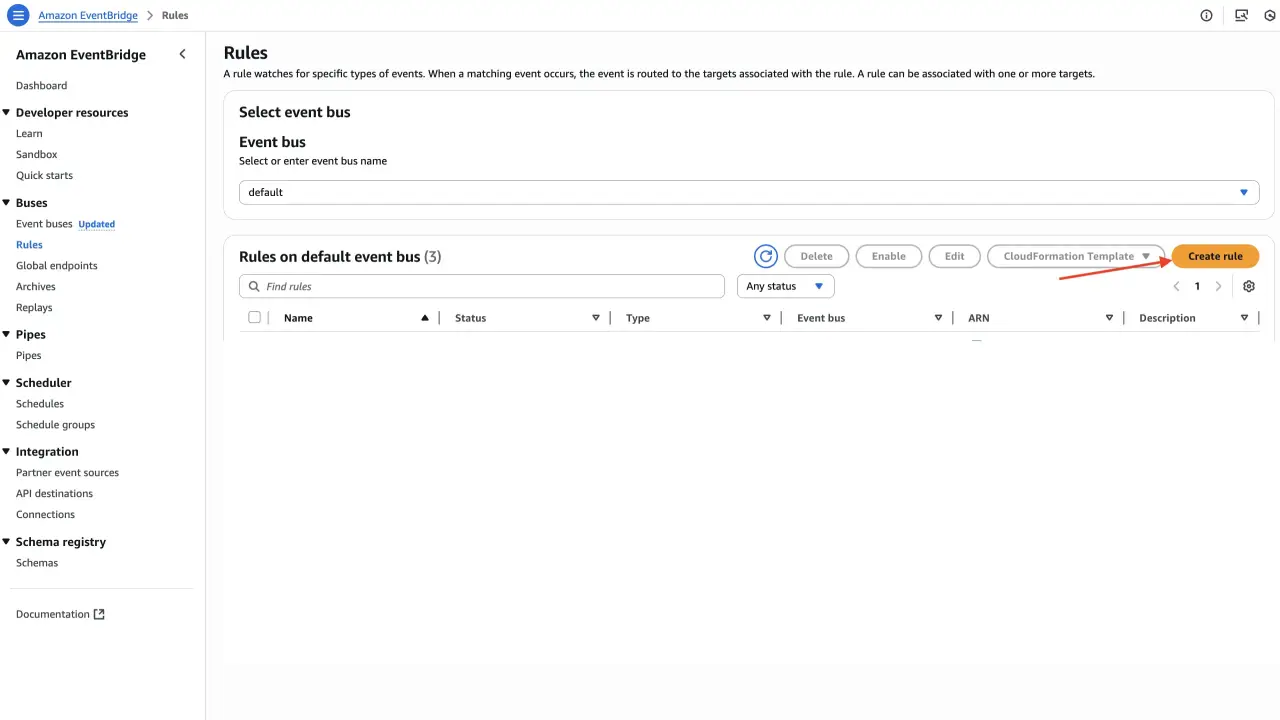The width and height of the screenshot is (1280, 720).
Task: Collapse the Schema registry section
Action: pos(7,542)
